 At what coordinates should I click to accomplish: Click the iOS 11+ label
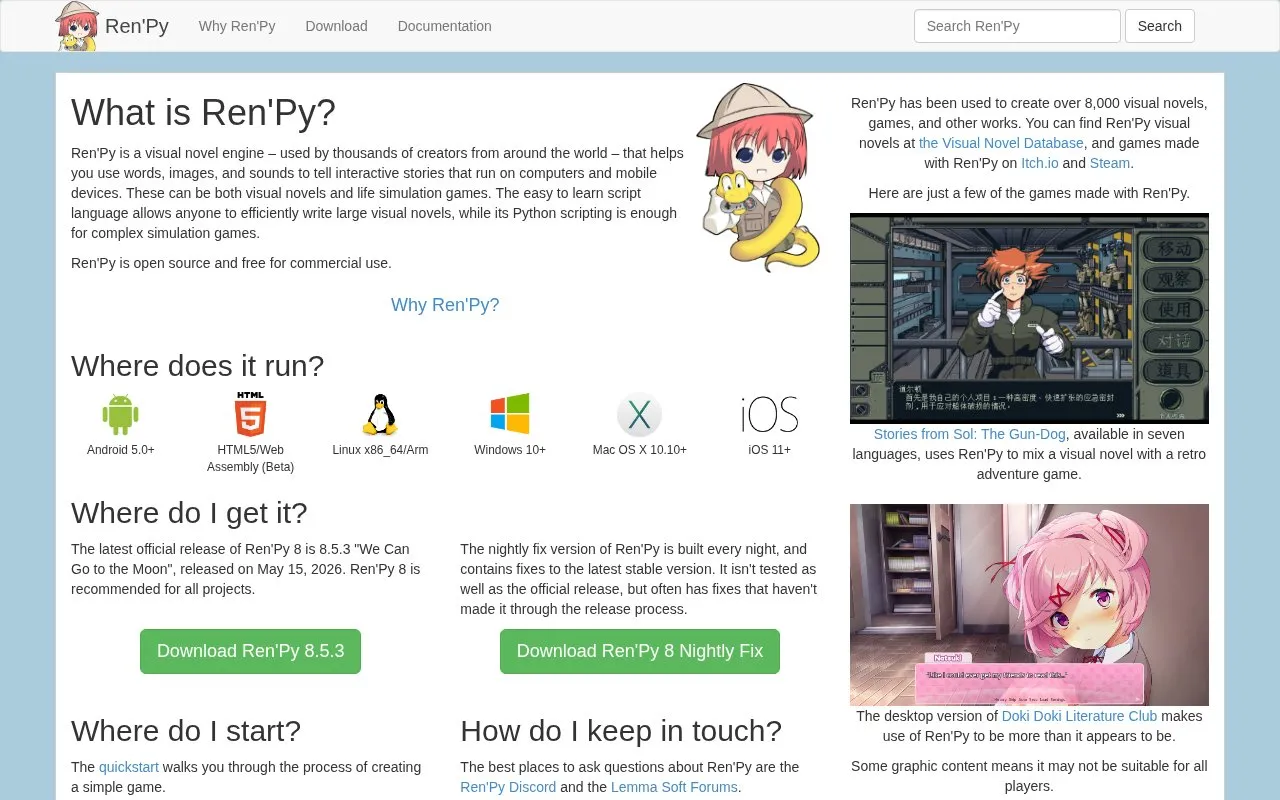point(770,450)
